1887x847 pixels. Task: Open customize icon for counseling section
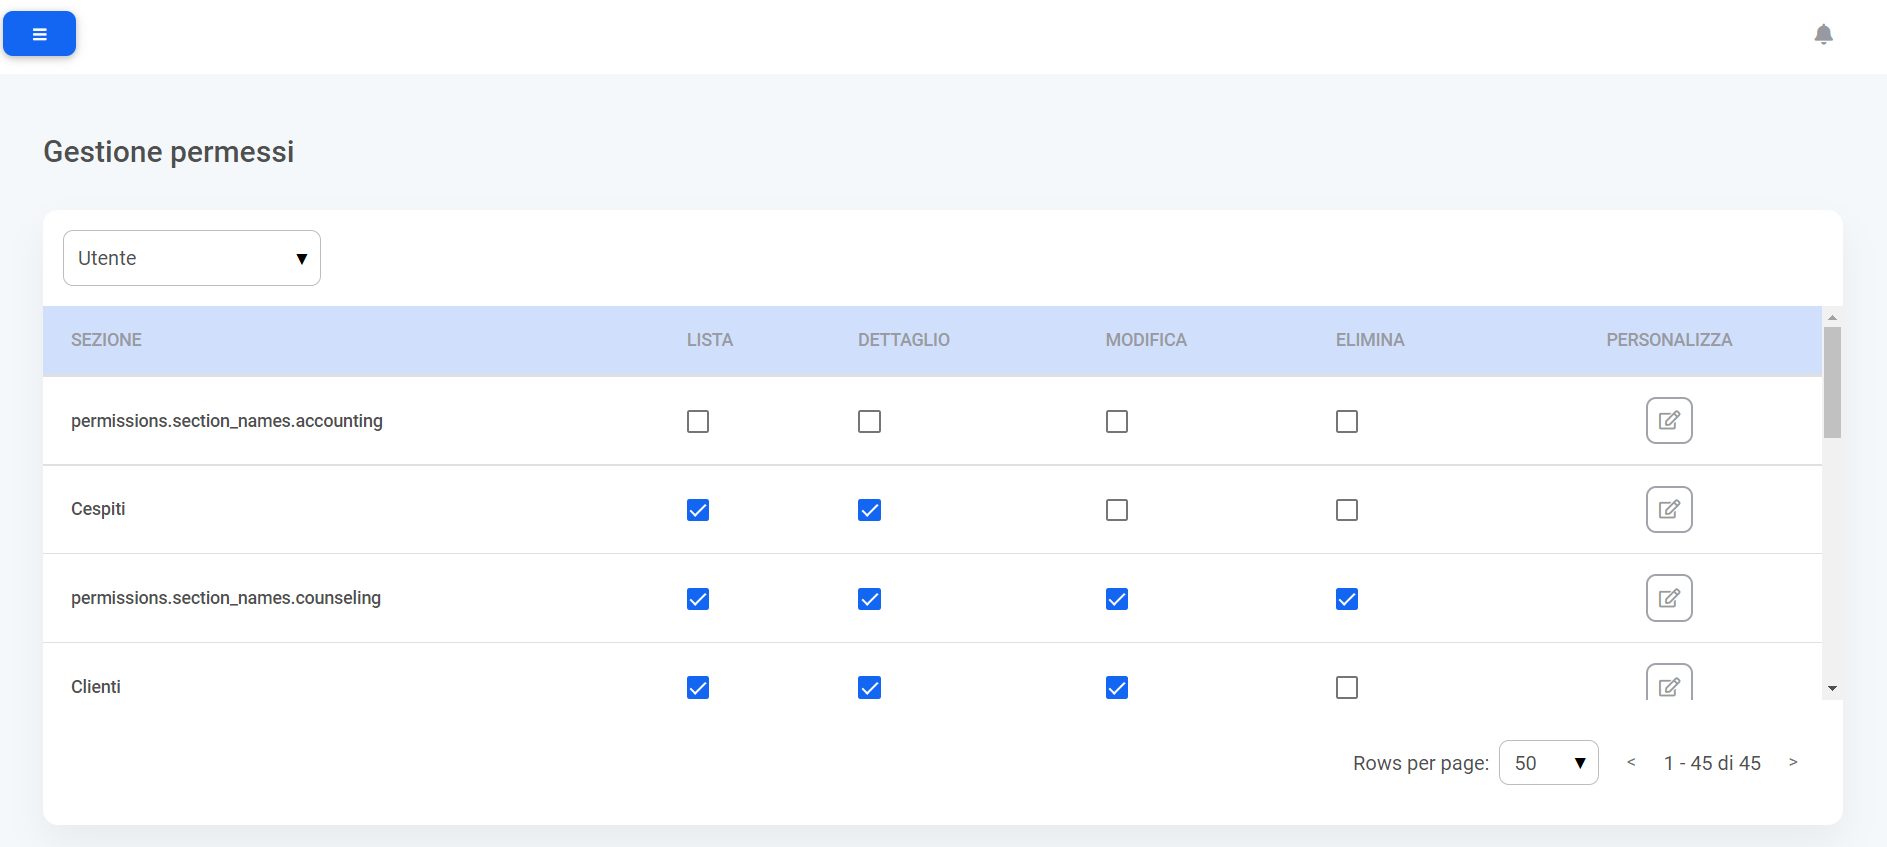(1668, 598)
